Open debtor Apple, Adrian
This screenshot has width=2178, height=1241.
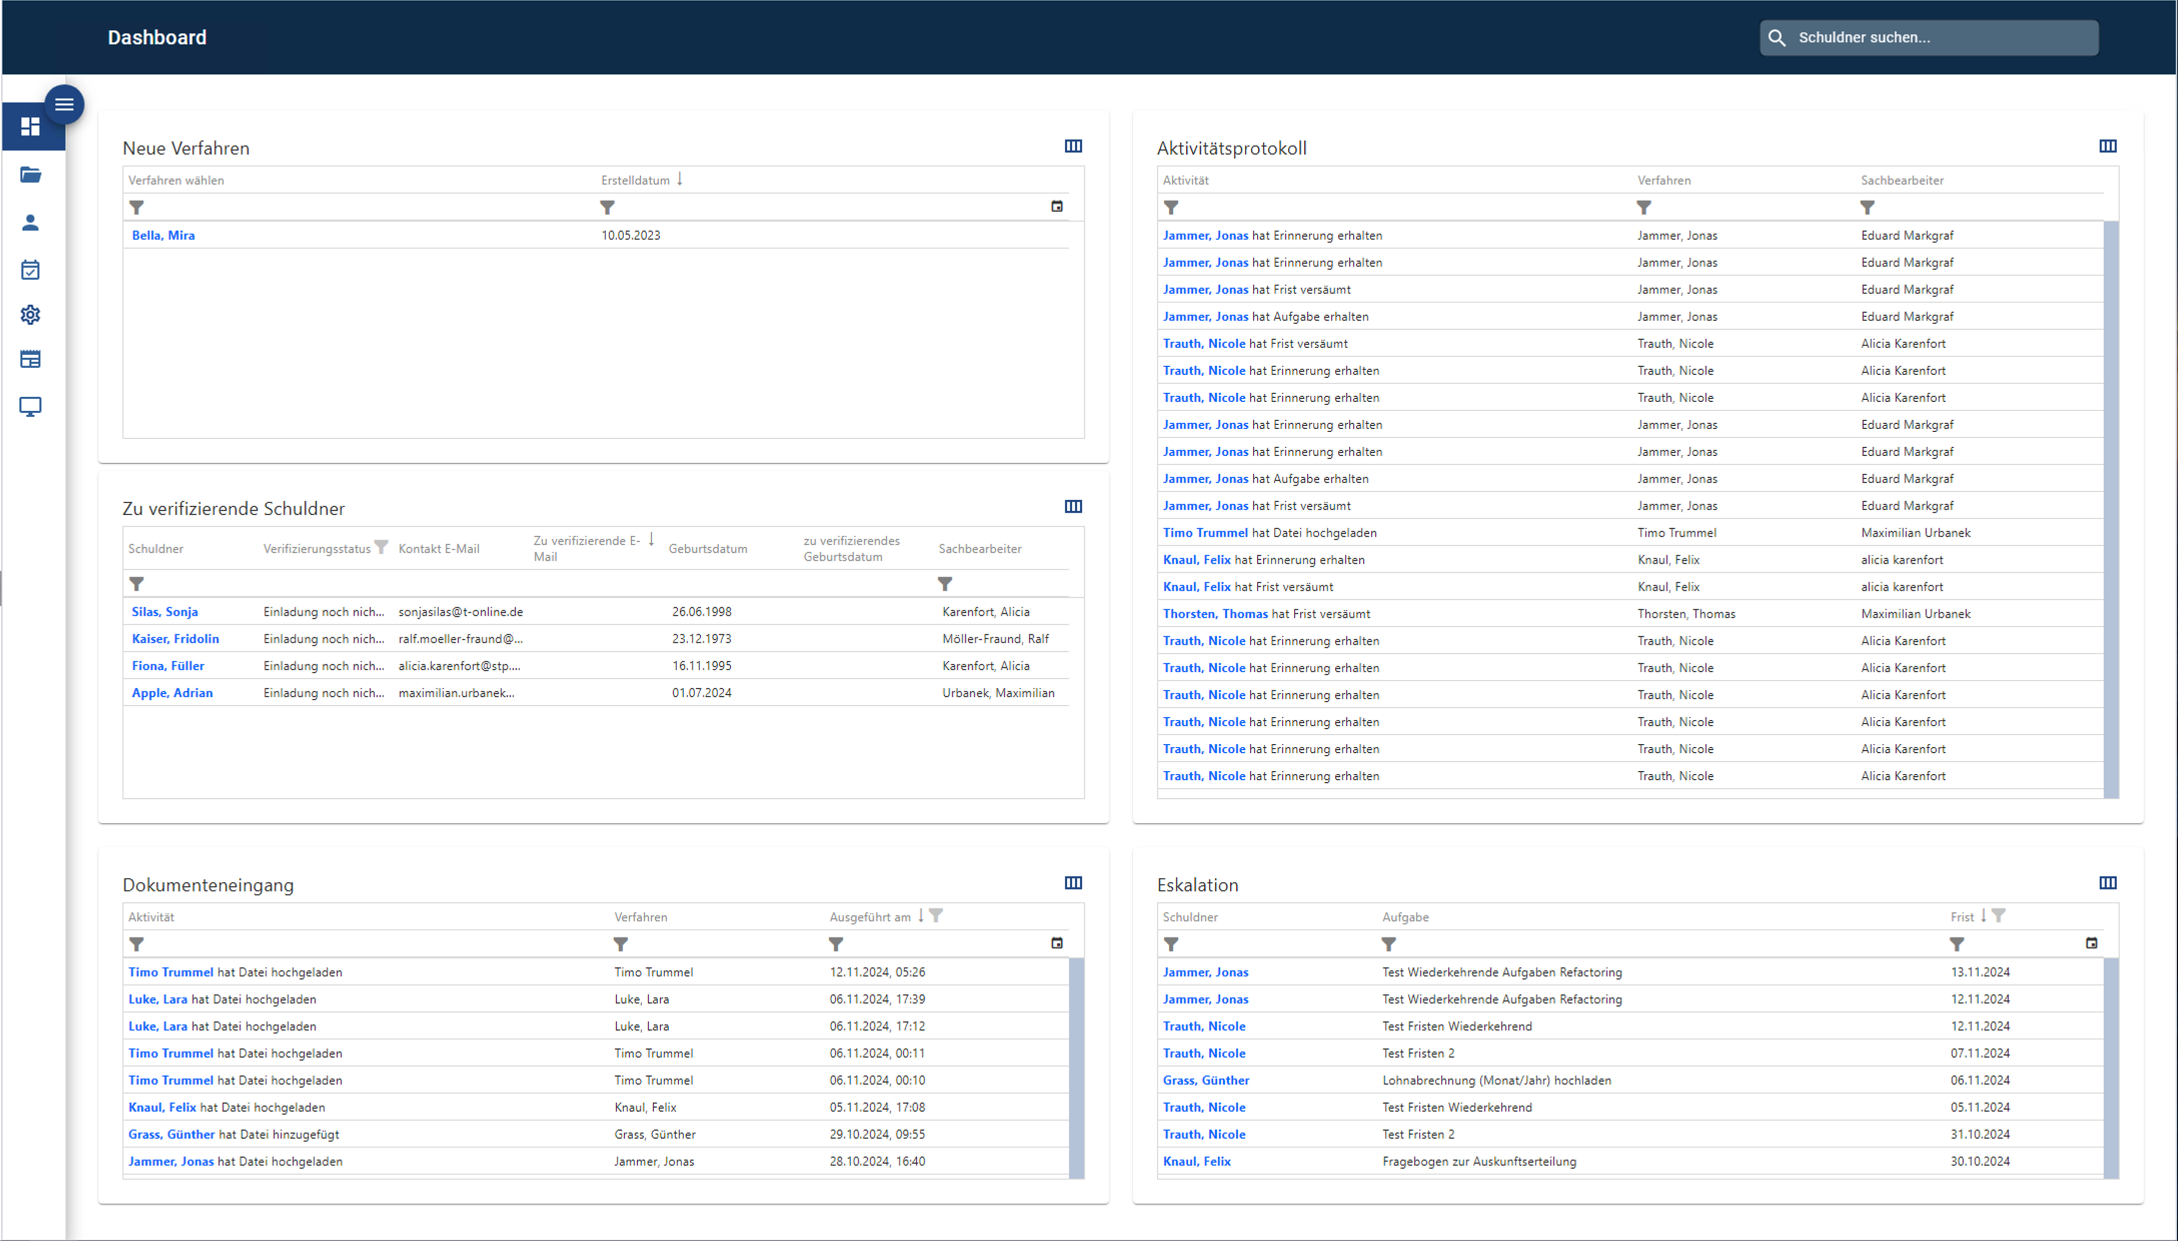(172, 692)
